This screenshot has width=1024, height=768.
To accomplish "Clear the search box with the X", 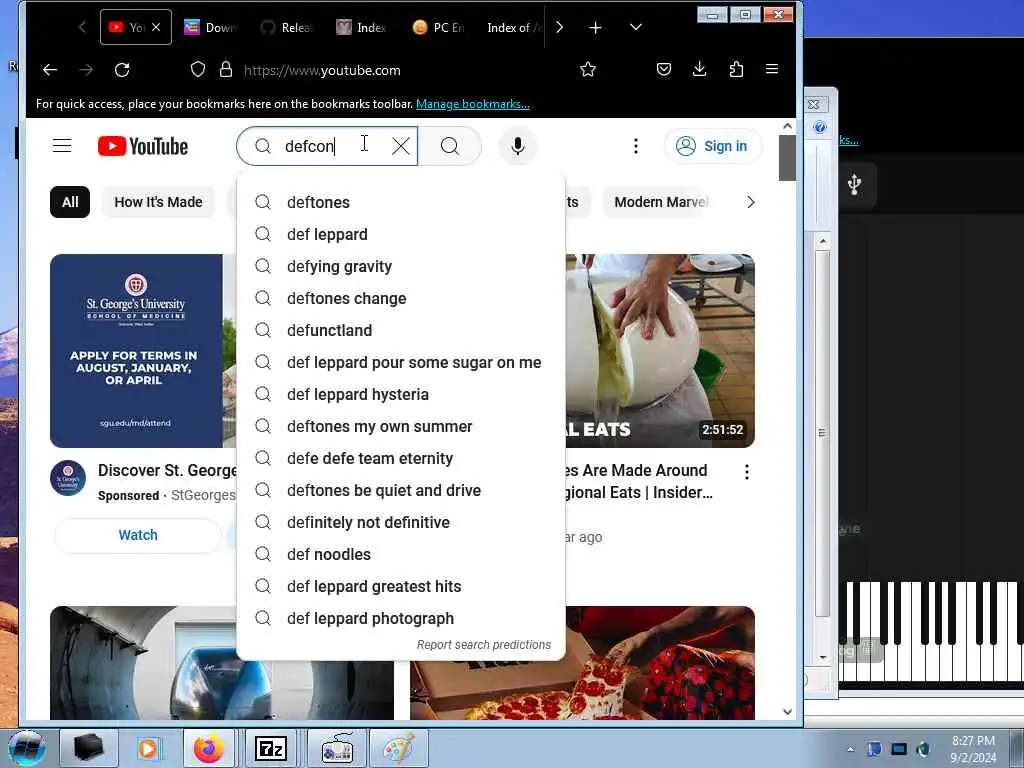I will pos(401,146).
